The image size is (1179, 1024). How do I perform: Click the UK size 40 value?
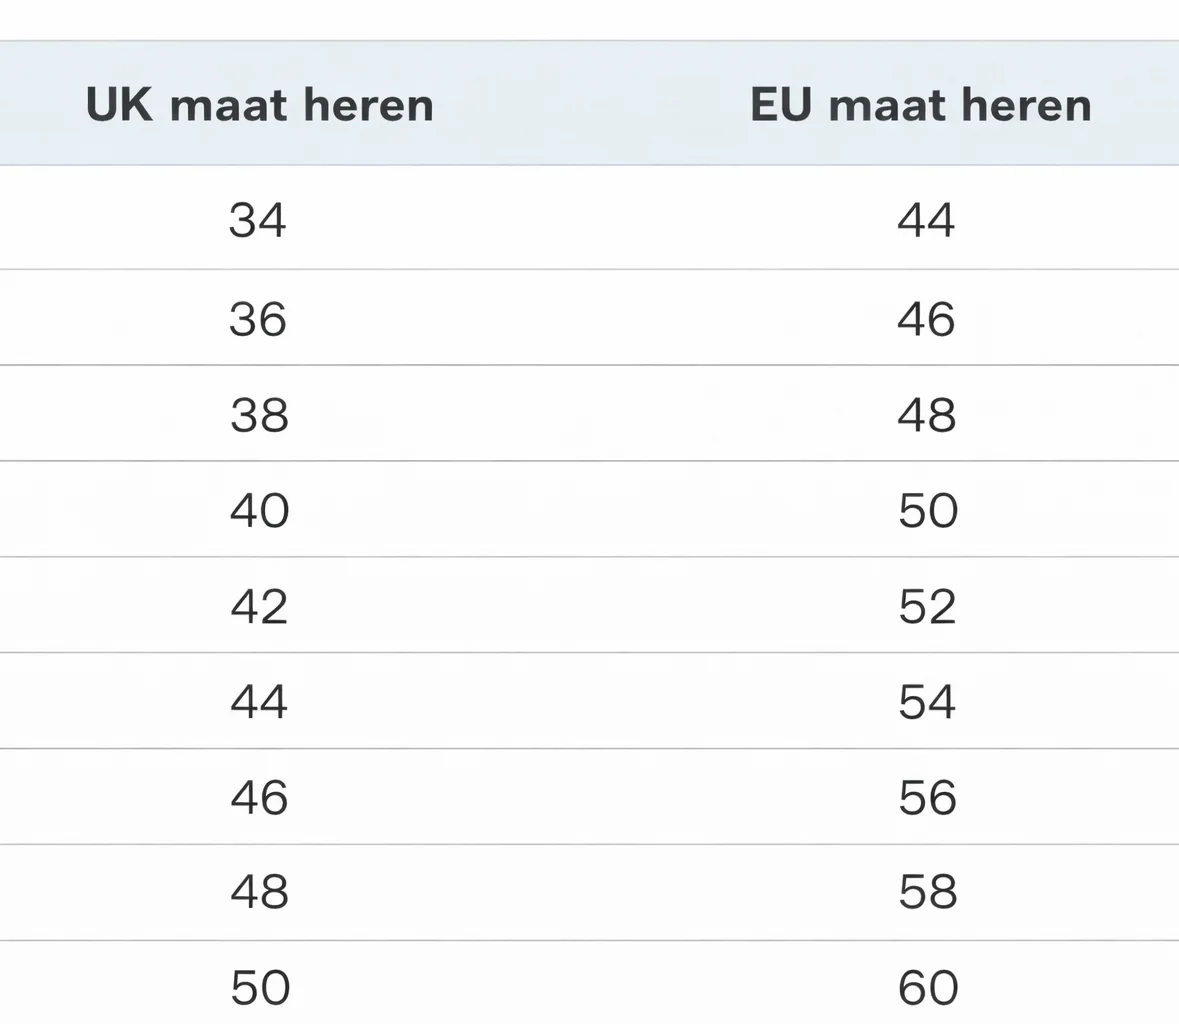click(x=259, y=511)
